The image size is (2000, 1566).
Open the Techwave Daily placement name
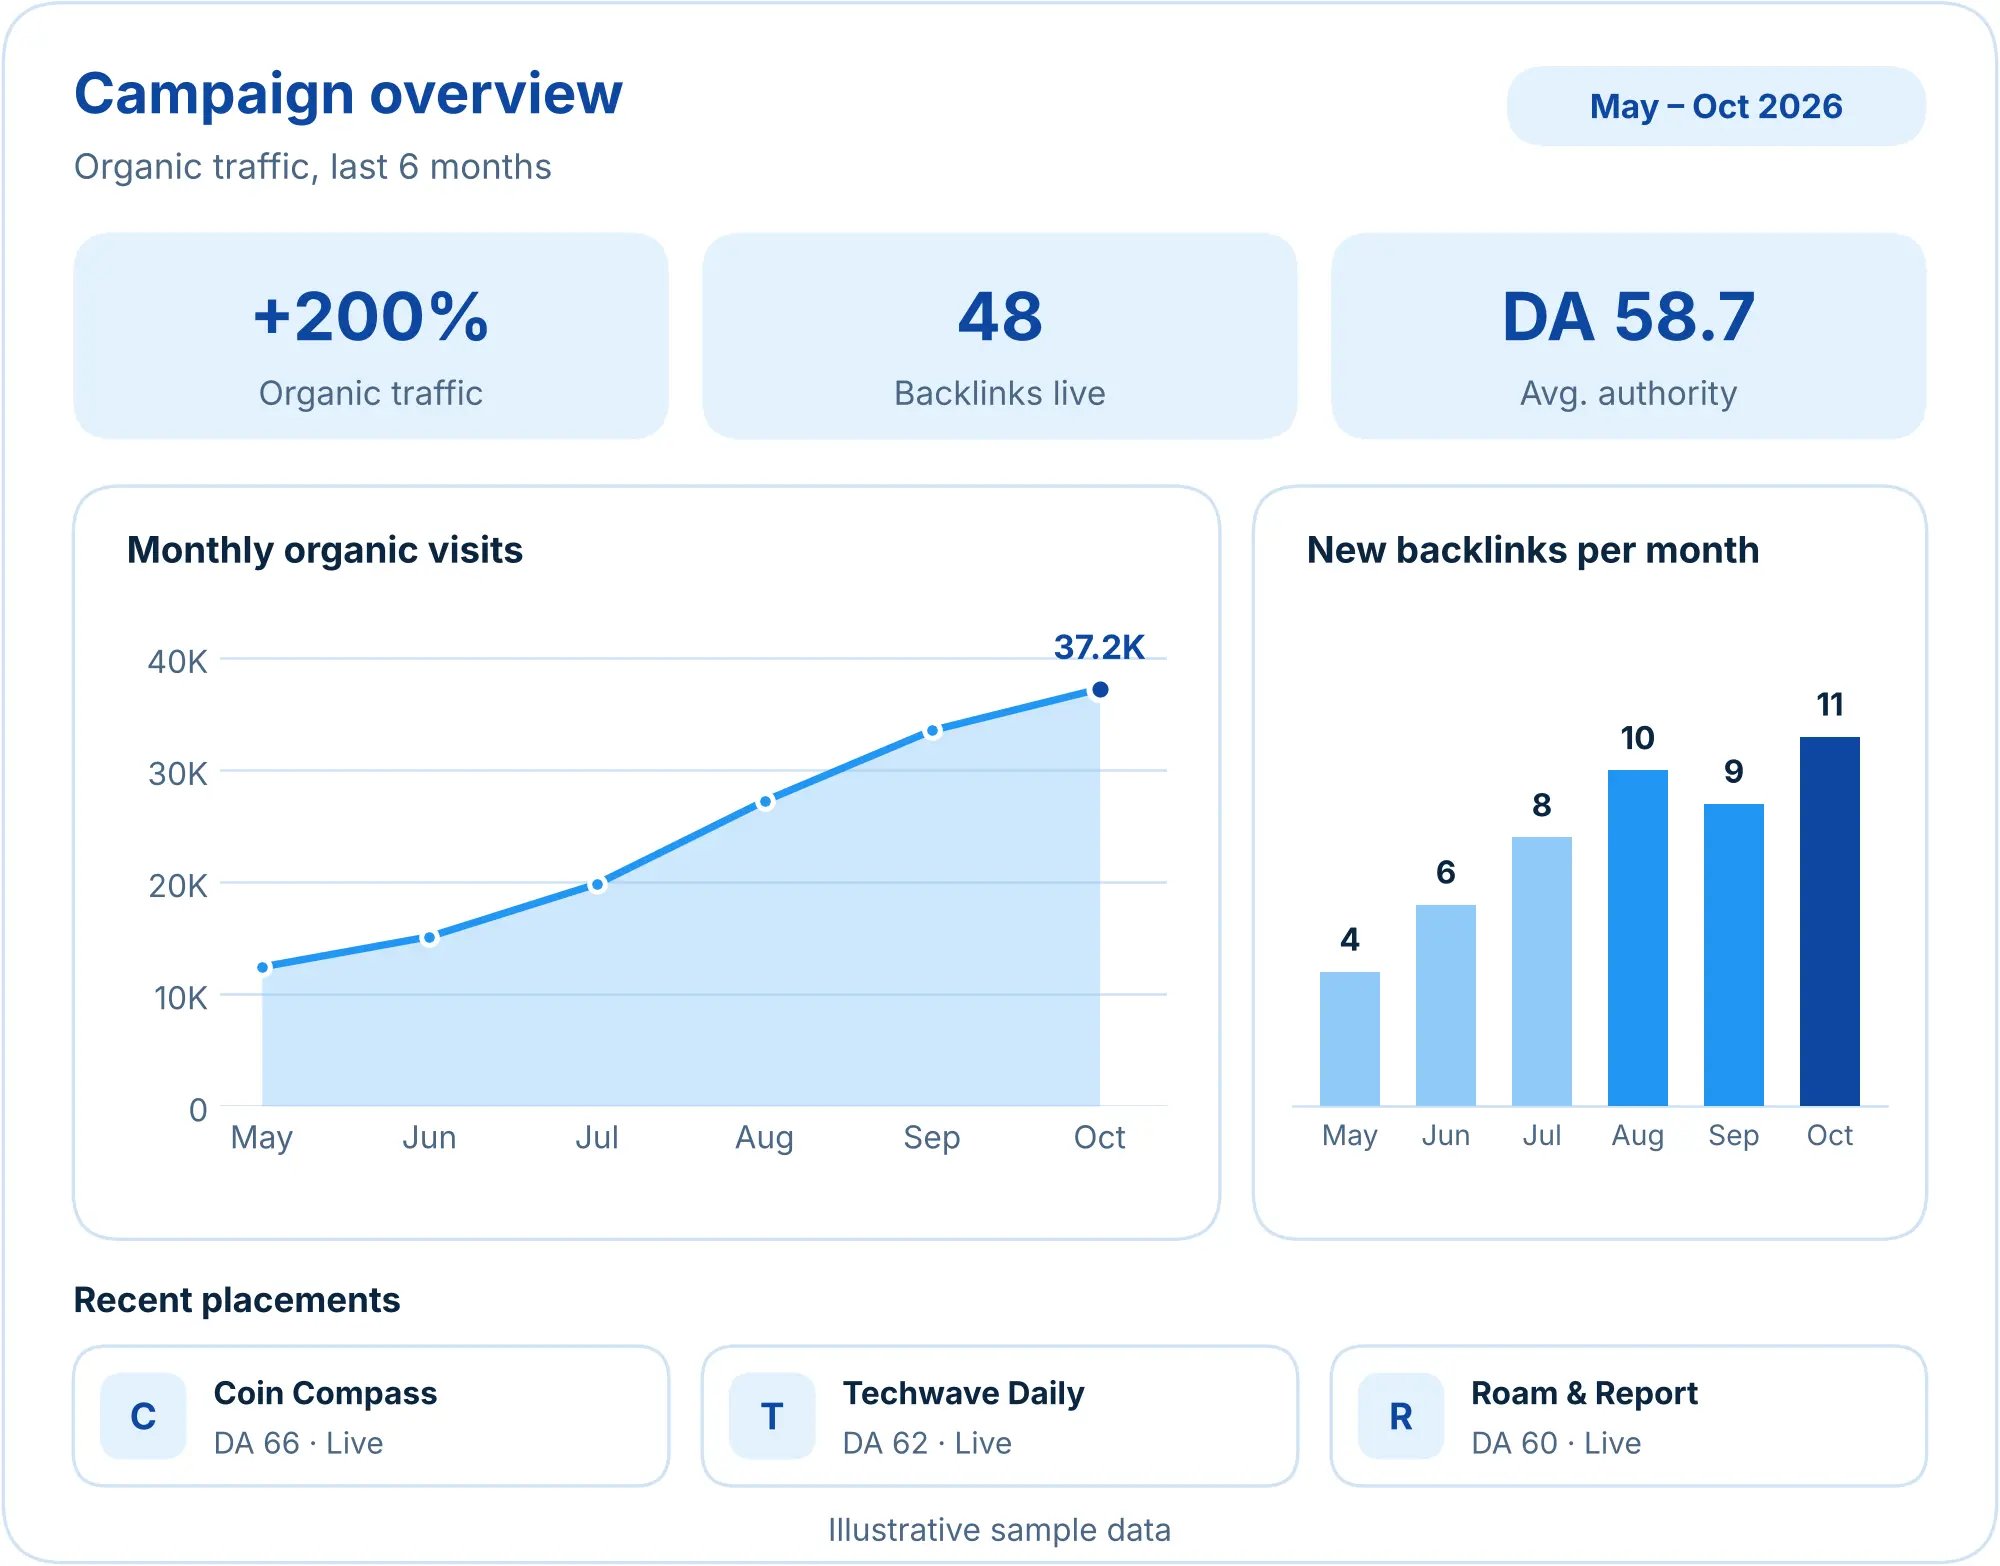click(x=963, y=1393)
